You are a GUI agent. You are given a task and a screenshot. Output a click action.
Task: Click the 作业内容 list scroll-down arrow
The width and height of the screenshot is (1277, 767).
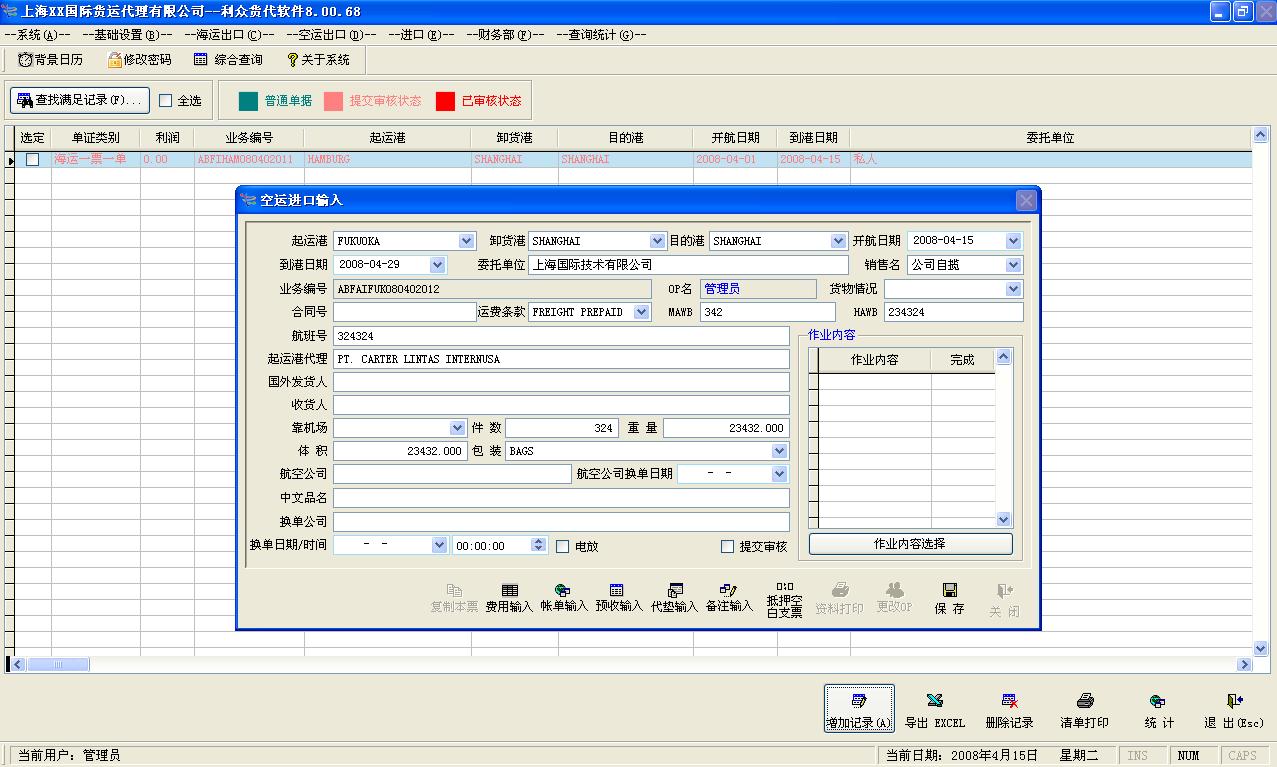coord(1004,520)
